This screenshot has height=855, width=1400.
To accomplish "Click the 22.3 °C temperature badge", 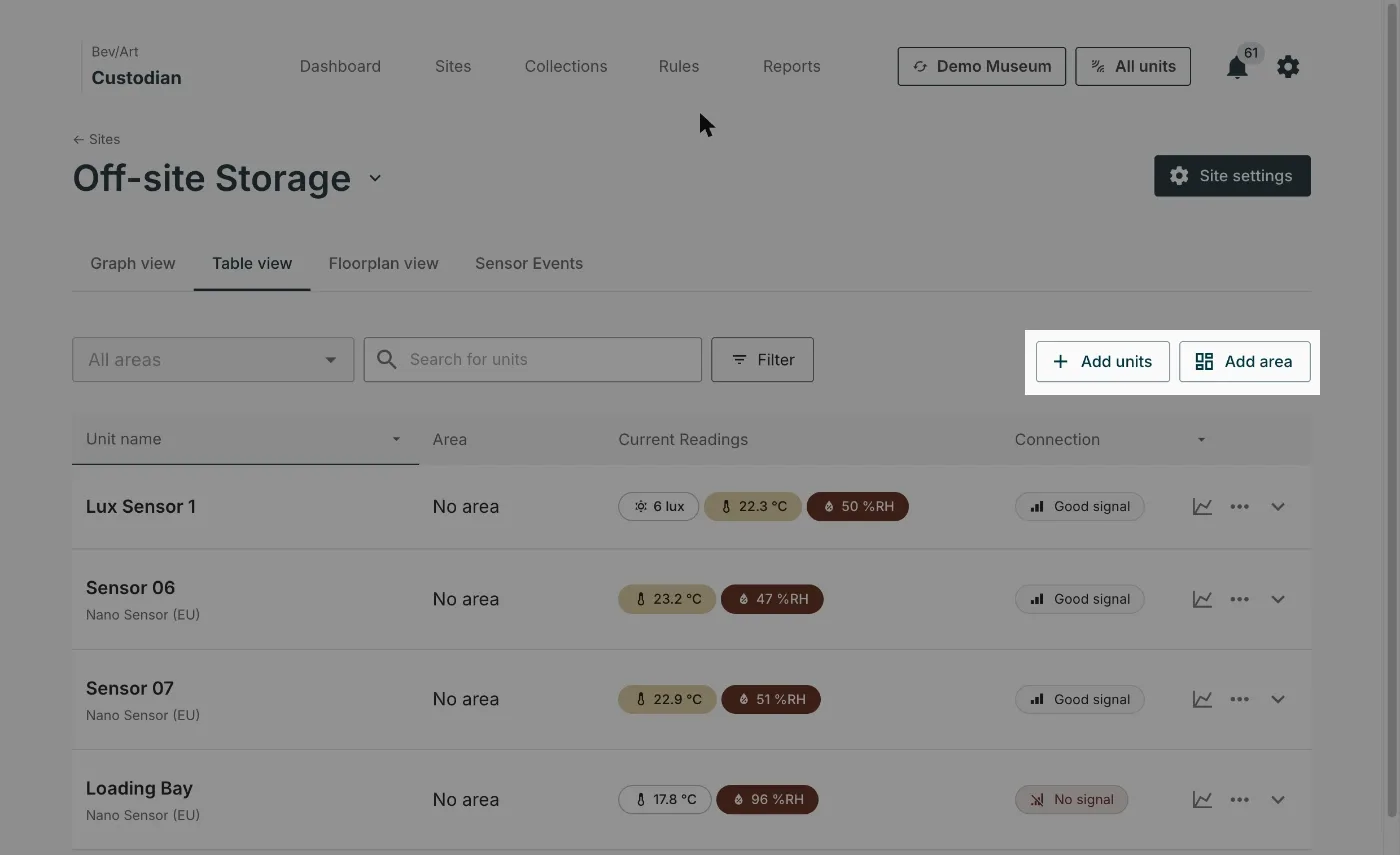I will (753, 507).
